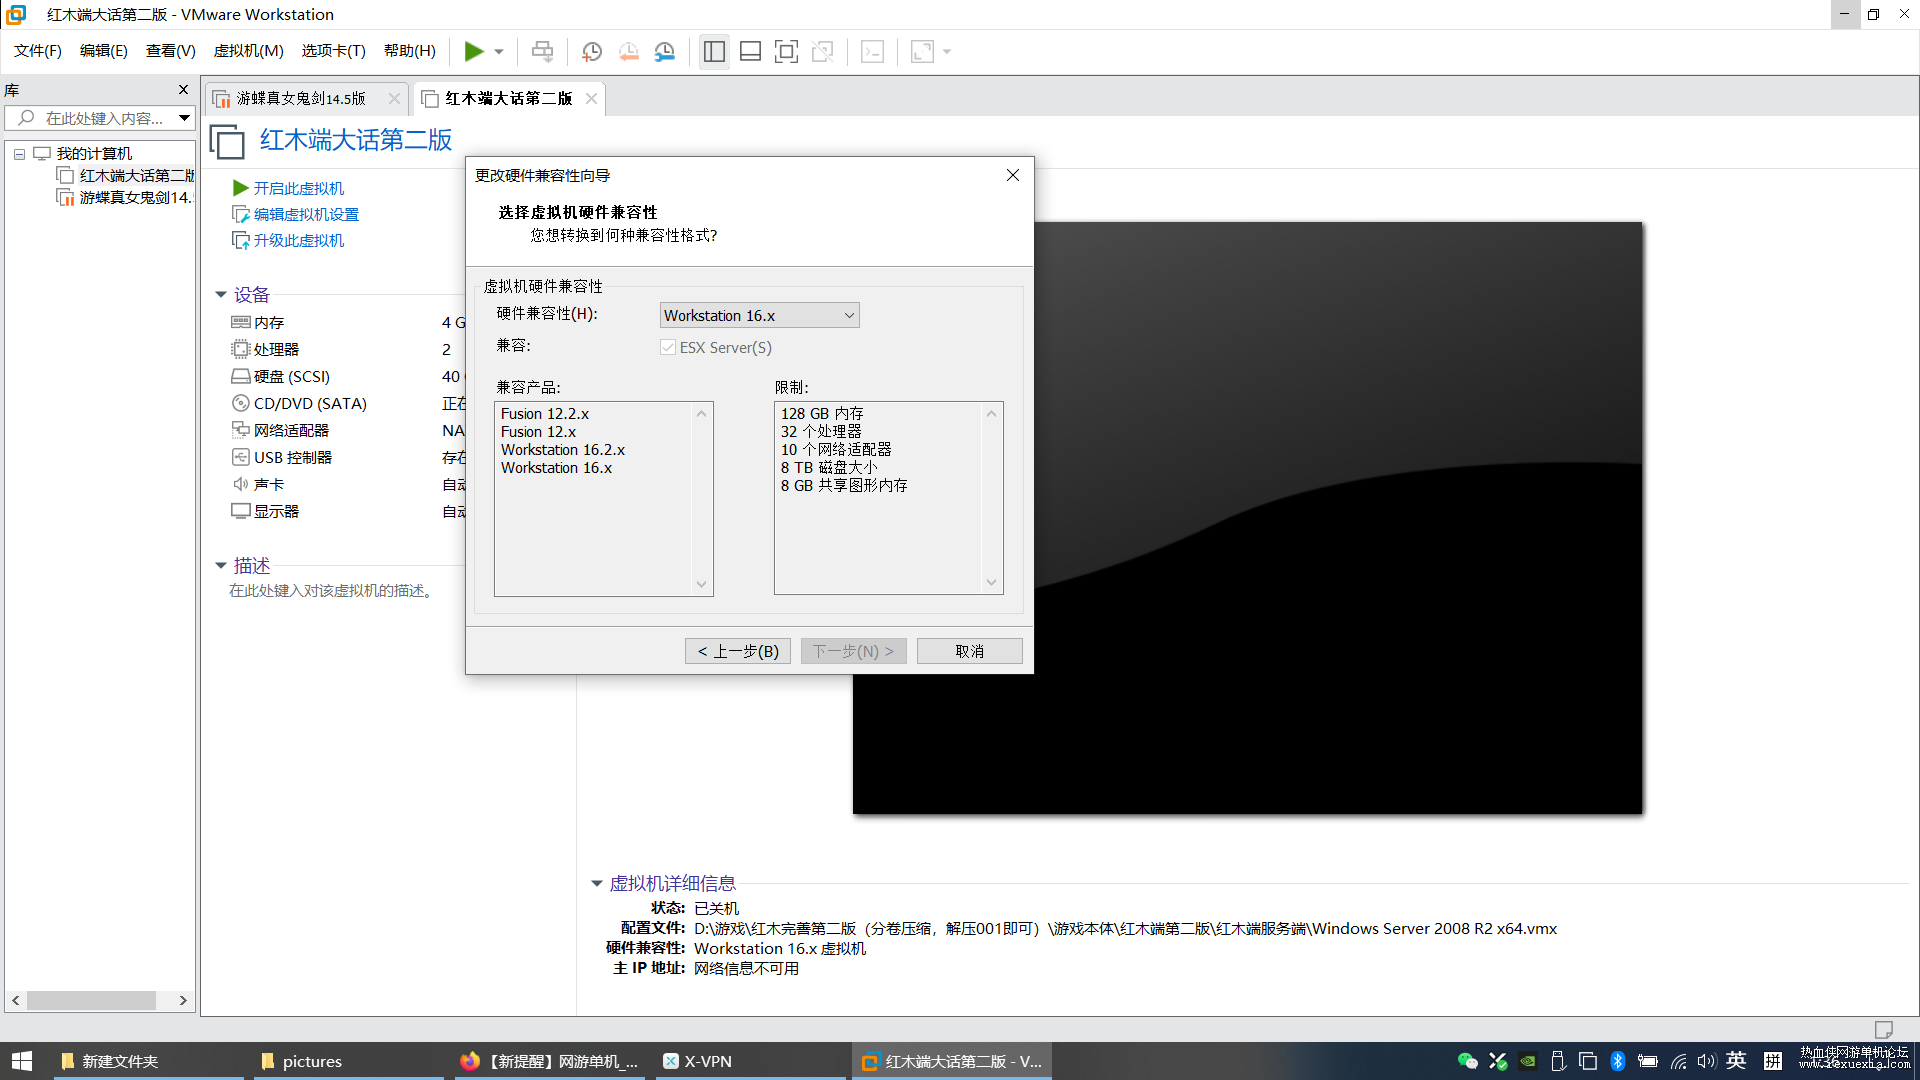1920x1080 pixels.
Task: Click the volume speaker tray icon
Action: click(1706, 1061)
